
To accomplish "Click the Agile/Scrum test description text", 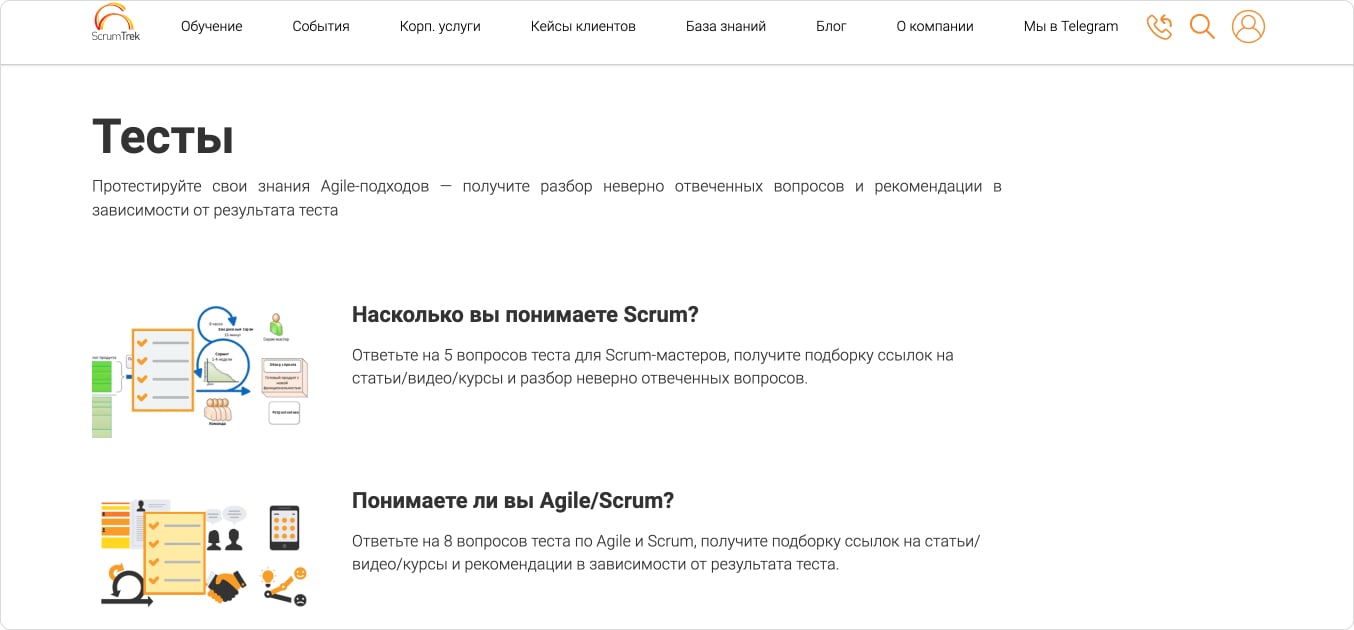I will tap(665, 550).
